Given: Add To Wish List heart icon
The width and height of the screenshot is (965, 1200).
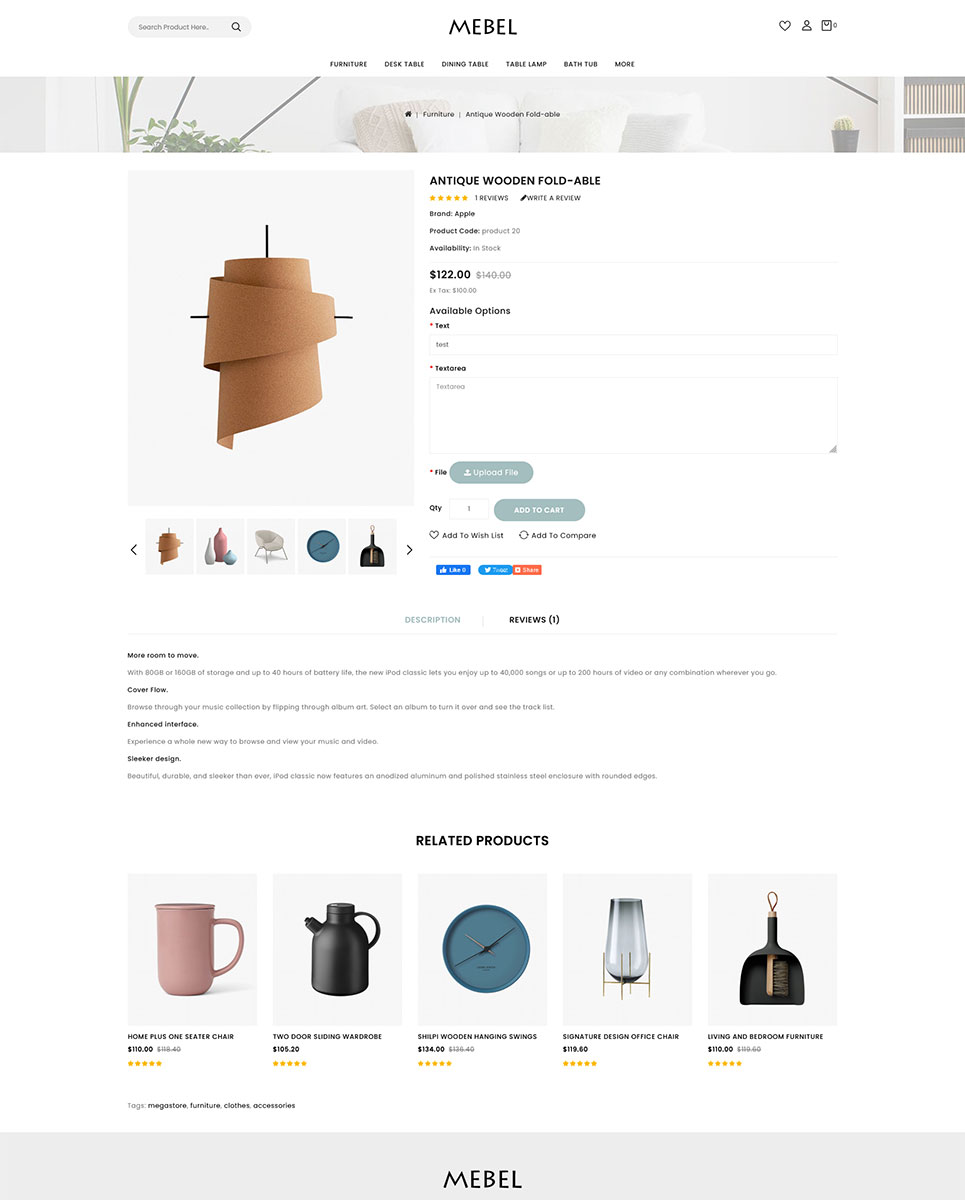Looking at the screenshot, I should coord(434,535).
